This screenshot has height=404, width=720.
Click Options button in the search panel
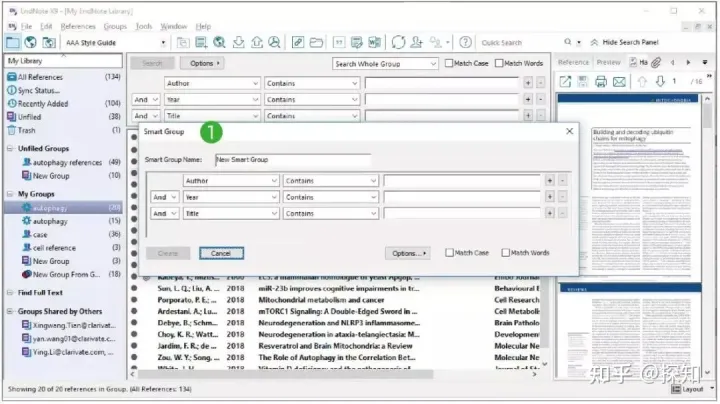click(x=204, y=63)
